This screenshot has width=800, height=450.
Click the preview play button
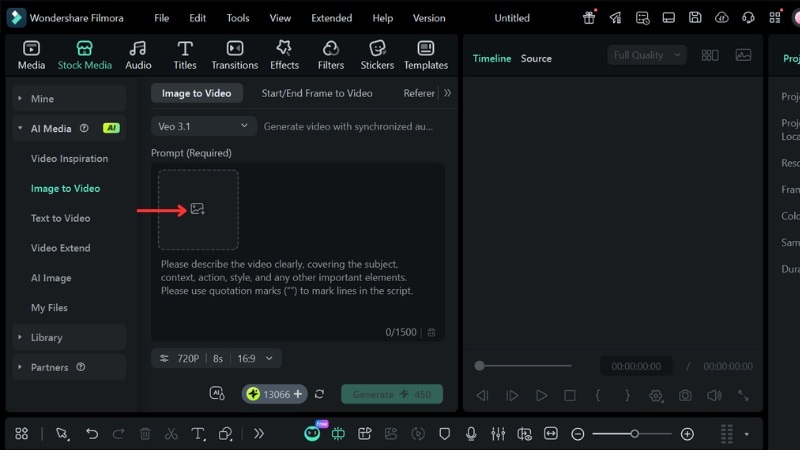[541, 395]
